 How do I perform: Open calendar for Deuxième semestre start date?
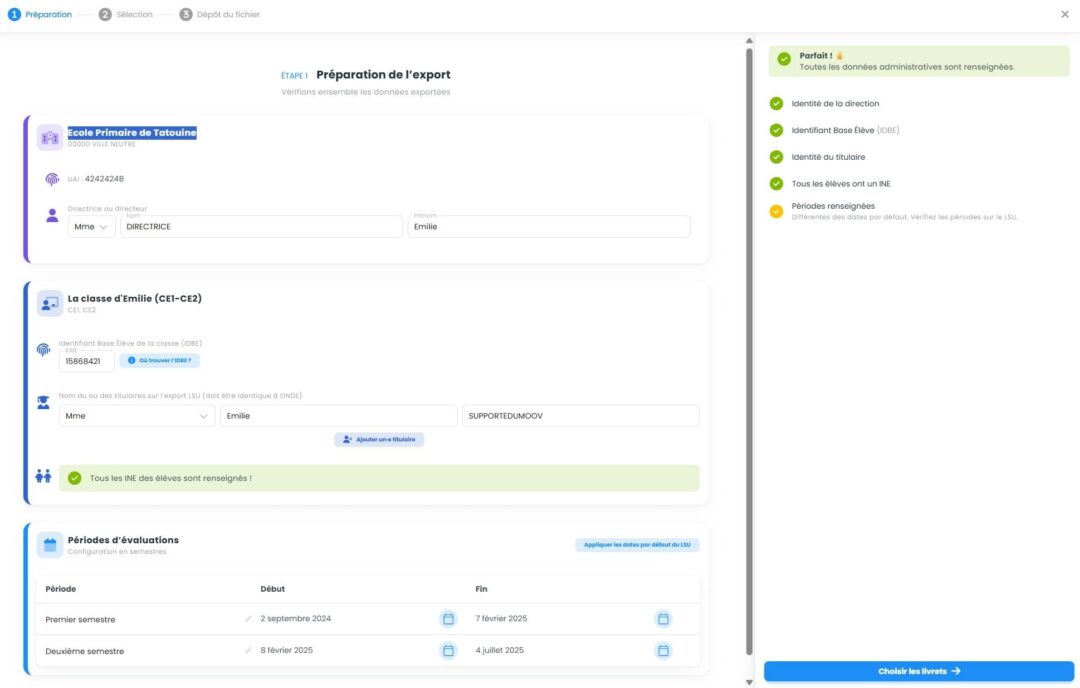[x=448, y=651]
